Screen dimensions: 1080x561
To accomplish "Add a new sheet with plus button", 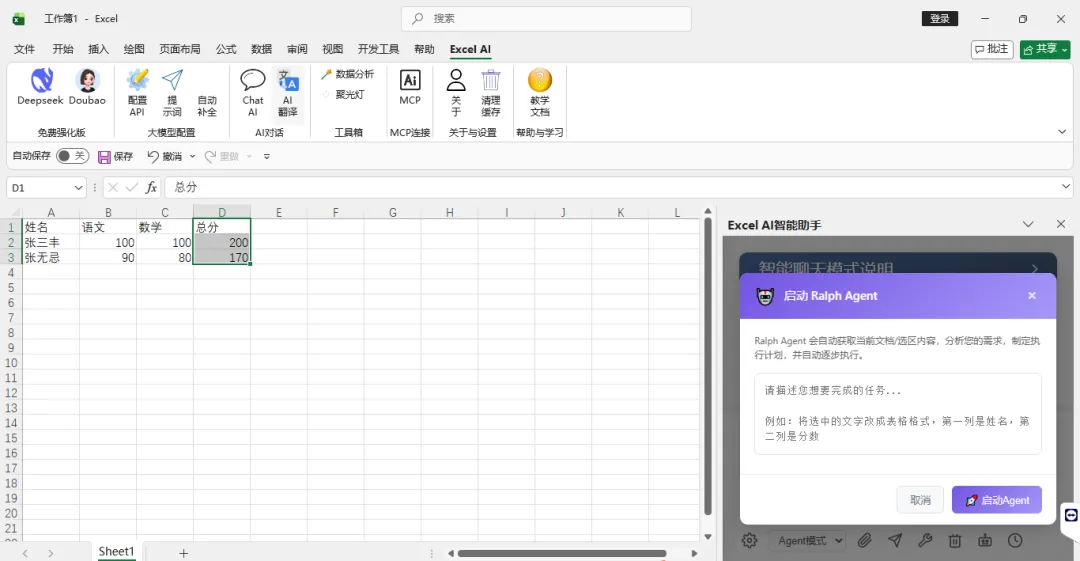I will [183, 553].
